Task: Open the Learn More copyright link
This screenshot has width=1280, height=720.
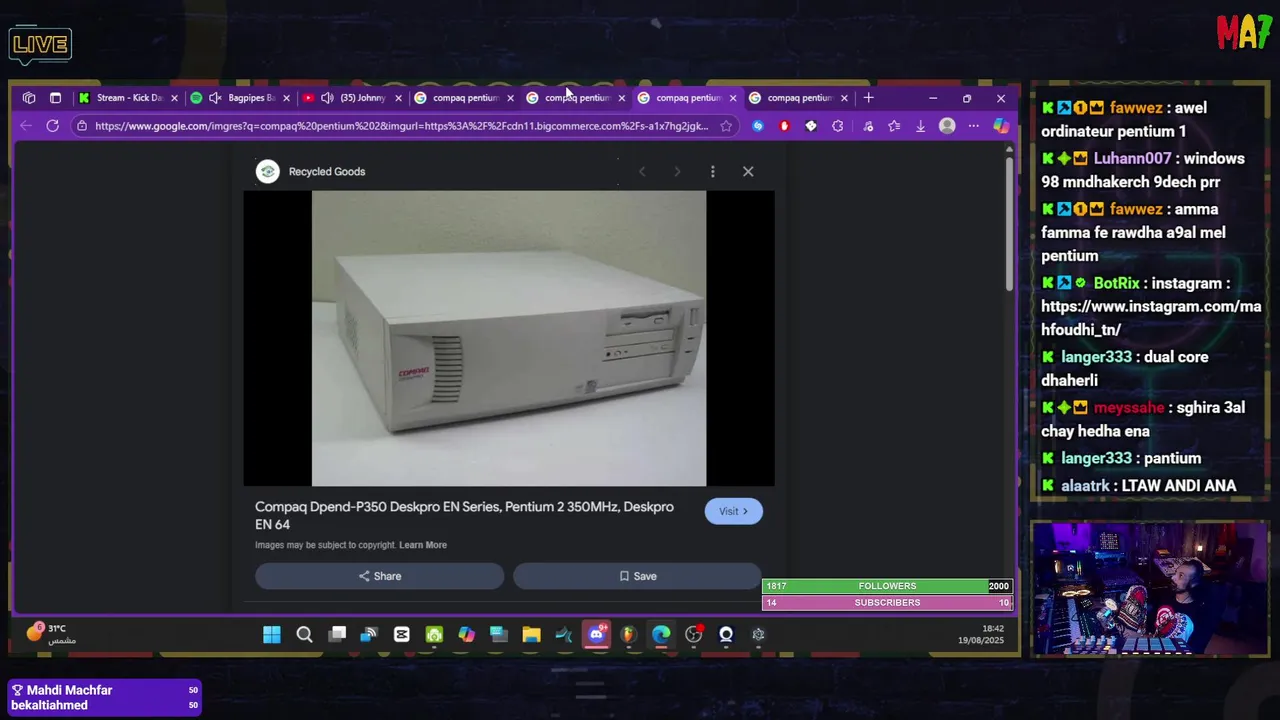Action: tap(423, 545)
